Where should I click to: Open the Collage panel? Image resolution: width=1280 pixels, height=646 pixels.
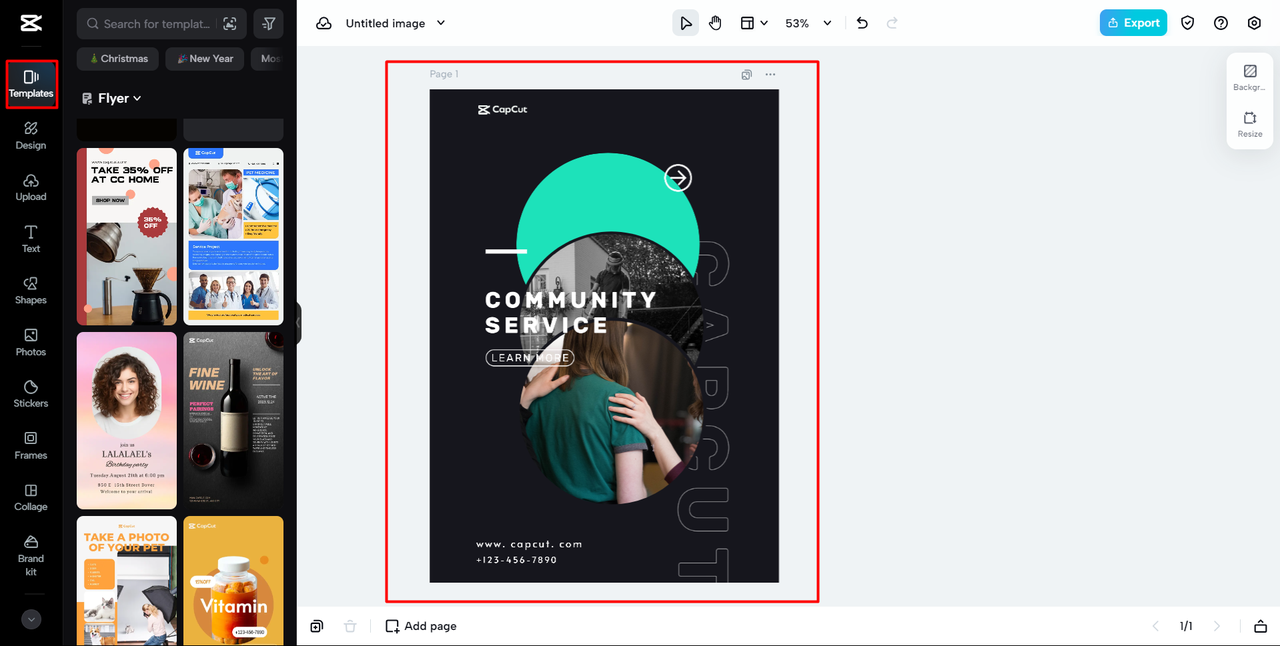pos(31,498)
